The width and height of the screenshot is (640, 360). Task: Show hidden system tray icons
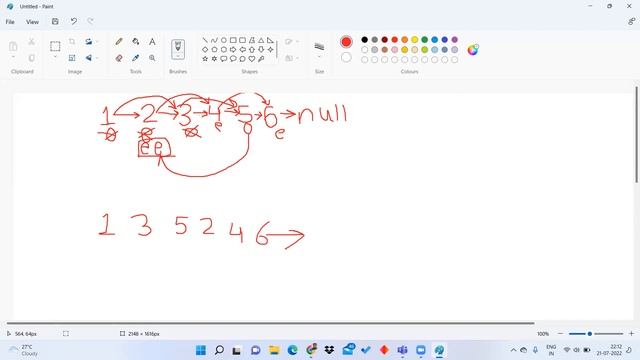[x=513, y=350]
